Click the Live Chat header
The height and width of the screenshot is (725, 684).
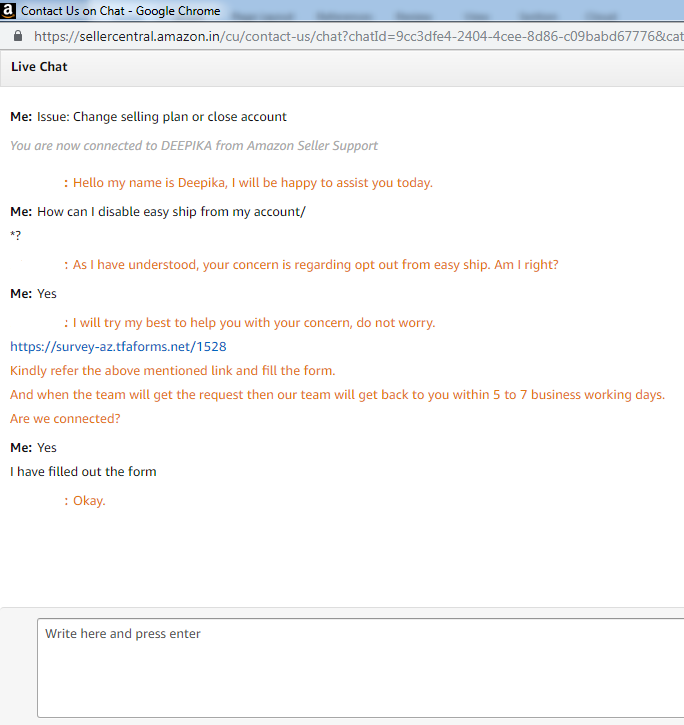click(x=39, y=67)
